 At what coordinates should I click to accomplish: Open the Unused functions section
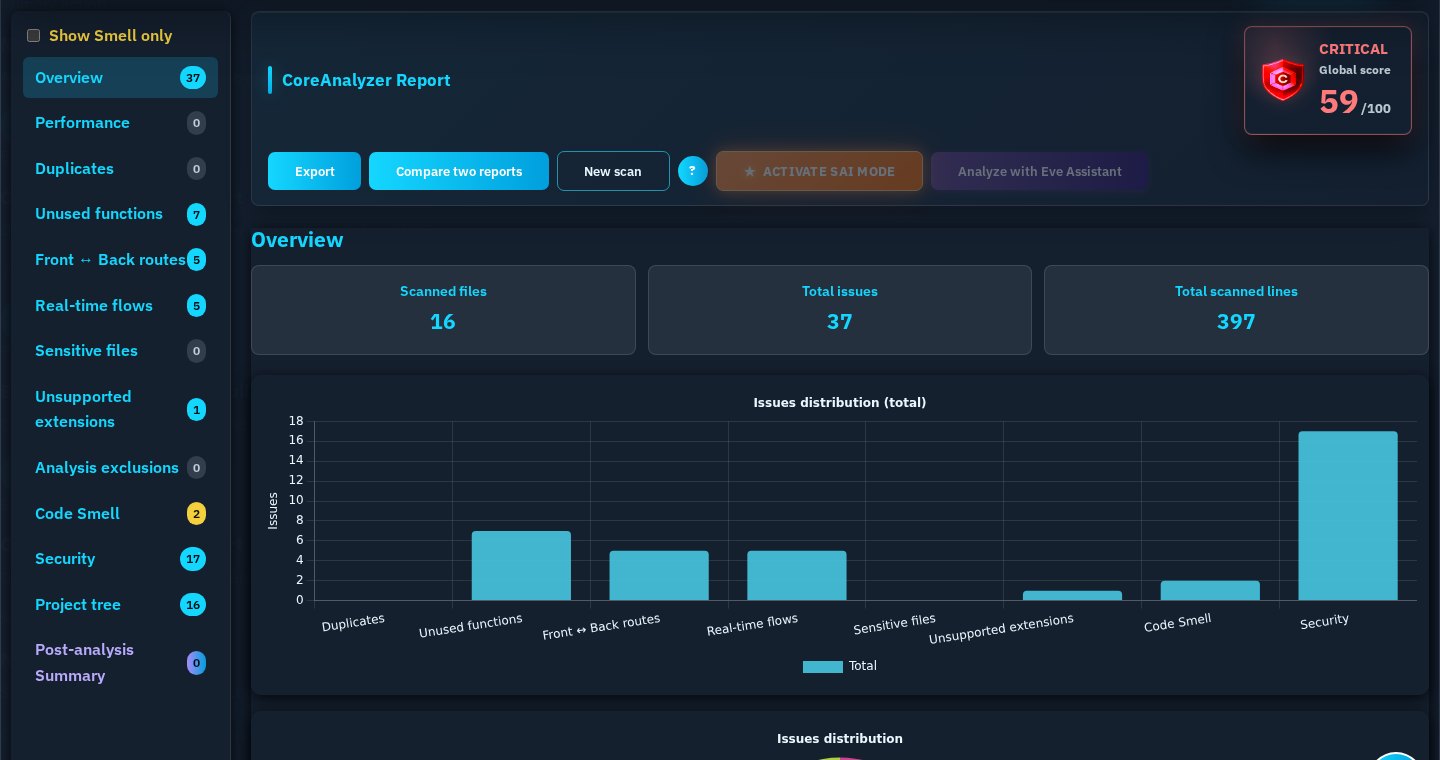(120, 214)
